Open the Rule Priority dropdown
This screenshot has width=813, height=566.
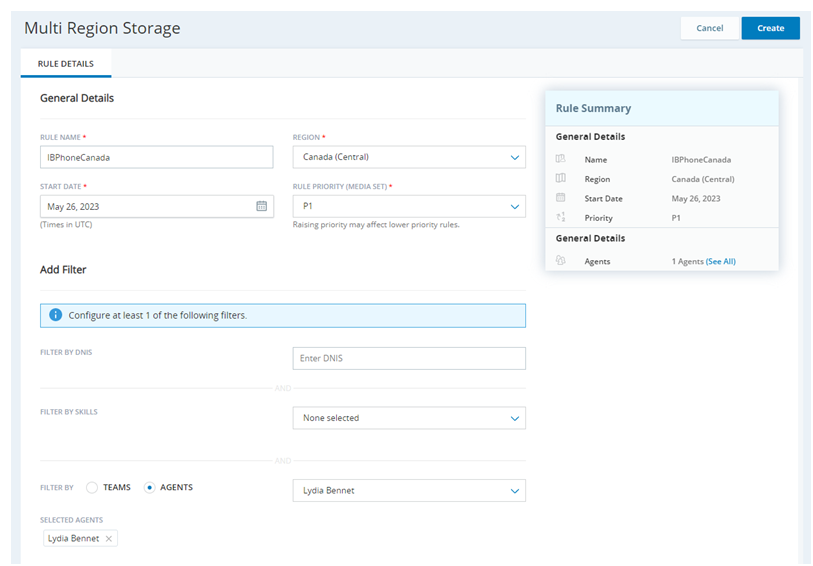pyautogui.click(x=409, y=206)
